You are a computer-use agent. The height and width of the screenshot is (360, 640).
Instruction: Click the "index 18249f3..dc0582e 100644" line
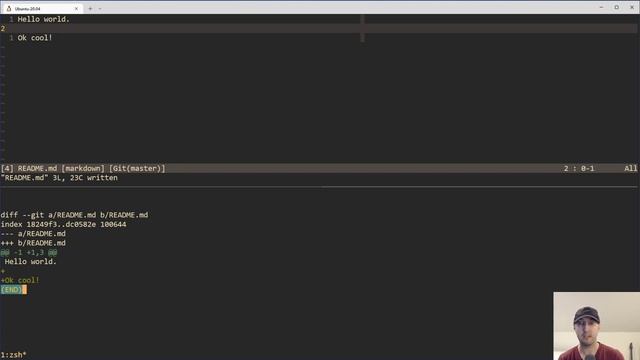63,224
